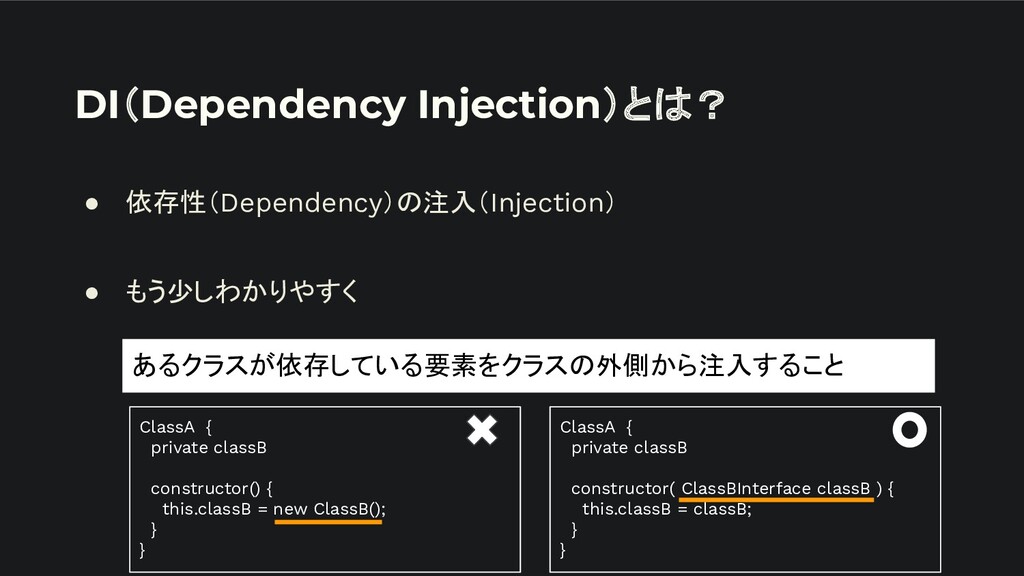This screenshot has width=1024, height=576.
Task: Click the orange-underlined 'new ClassB();' text
Action: 329,509
